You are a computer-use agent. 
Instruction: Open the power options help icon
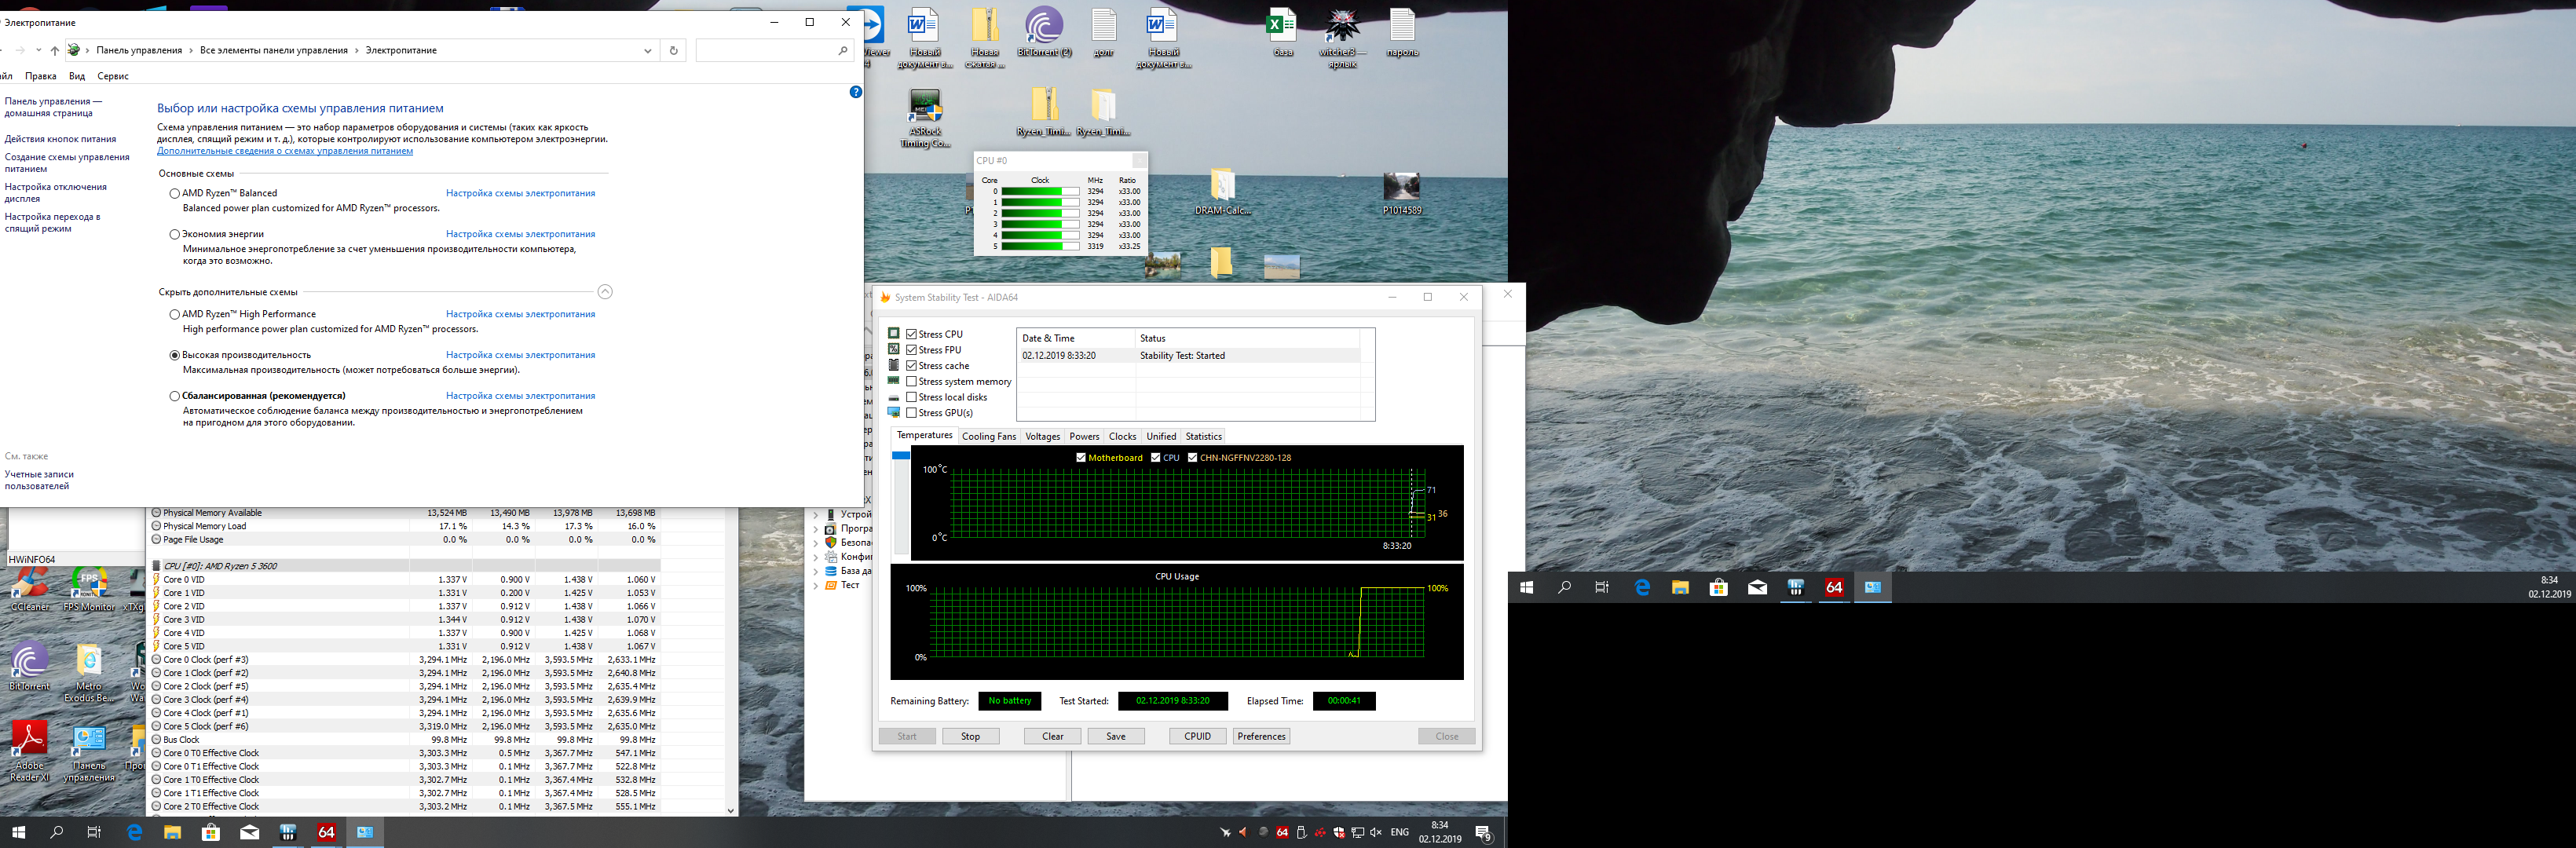[x=855, y=92]
